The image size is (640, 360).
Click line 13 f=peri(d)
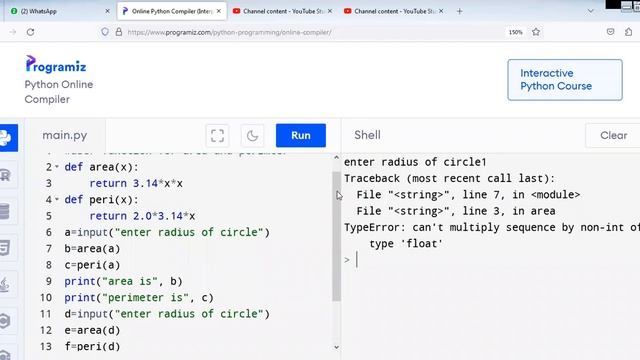[92, 347]
